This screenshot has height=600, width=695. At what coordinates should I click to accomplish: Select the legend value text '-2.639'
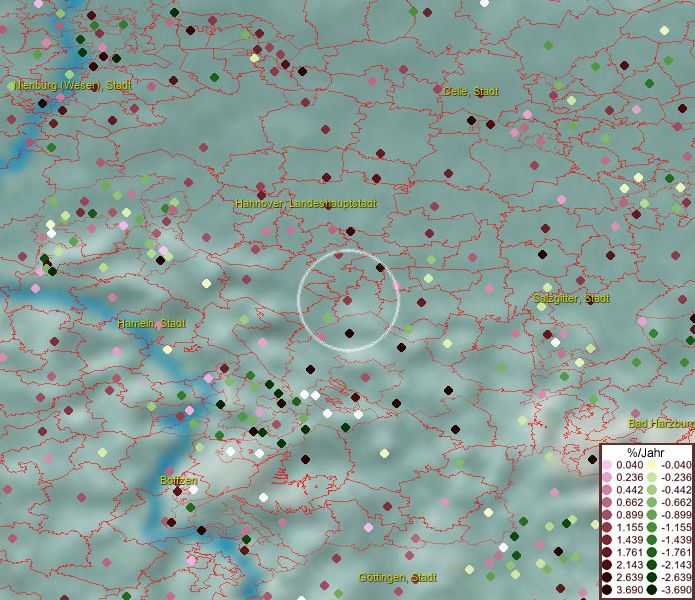[x=676, y=577]
